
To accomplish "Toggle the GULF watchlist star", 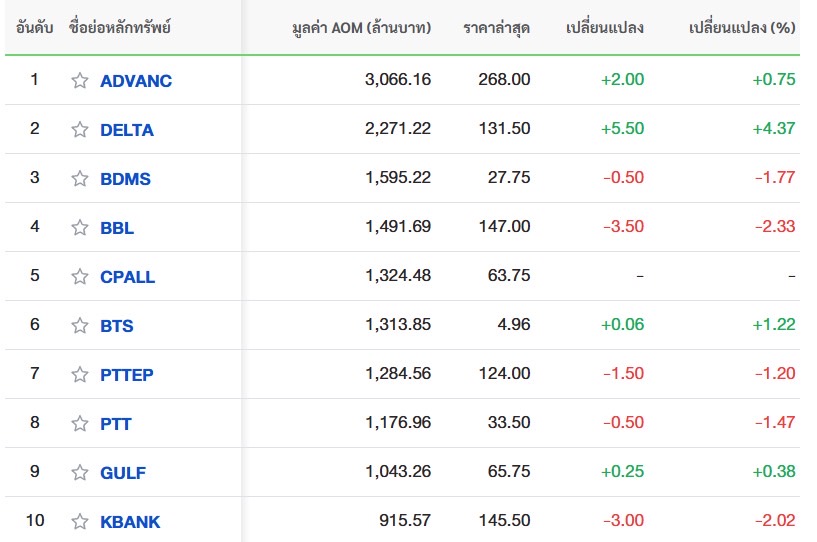I will pyautogui.click(x=80, y=473).
